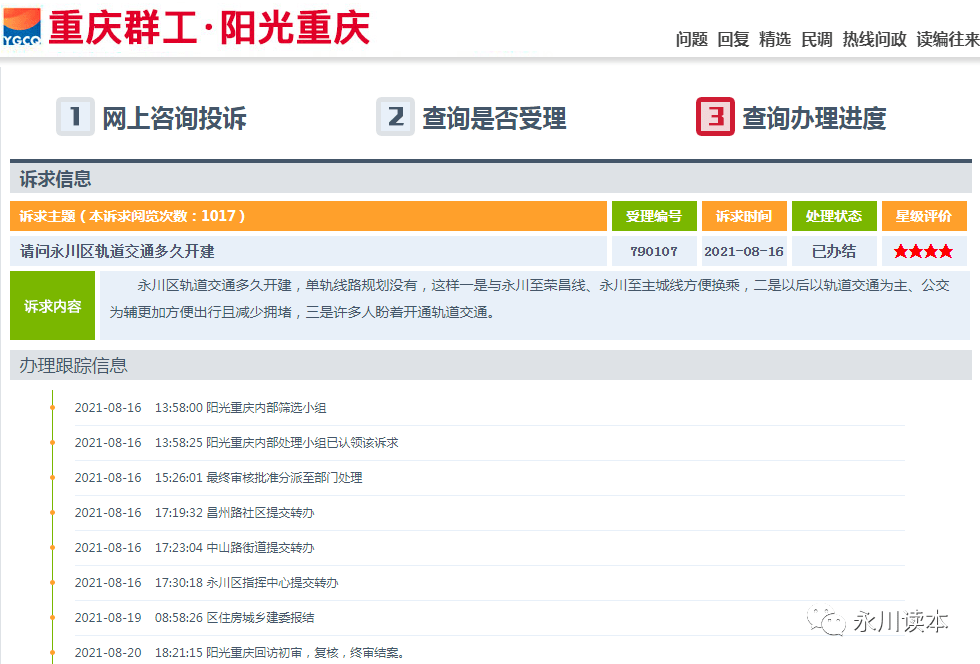Click the 17:19:32 昌州路社区提交转办 entry

pyautogui.click(x=194, y=513)
